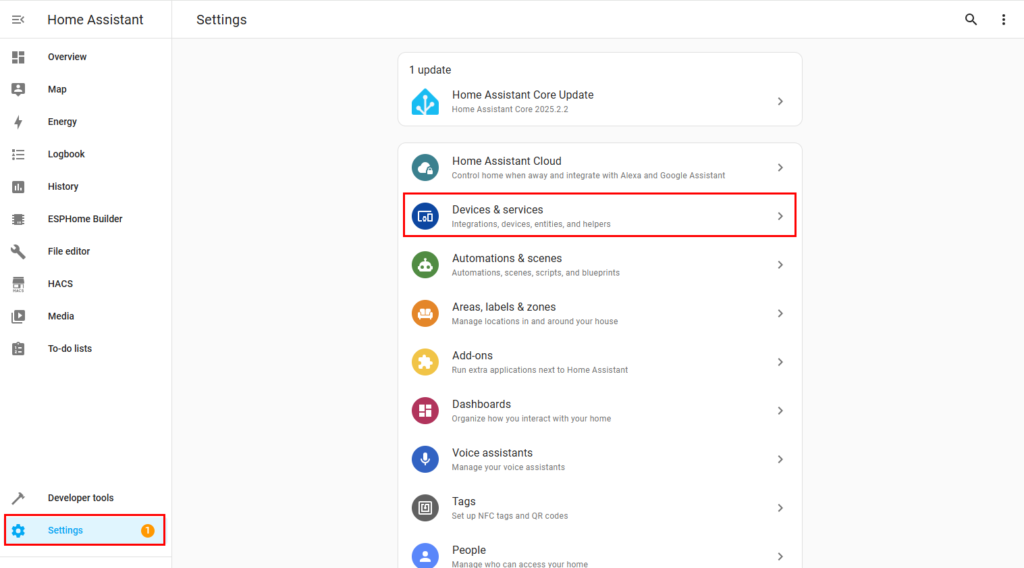Expand Home Assistant Core Update chevron

780,102
